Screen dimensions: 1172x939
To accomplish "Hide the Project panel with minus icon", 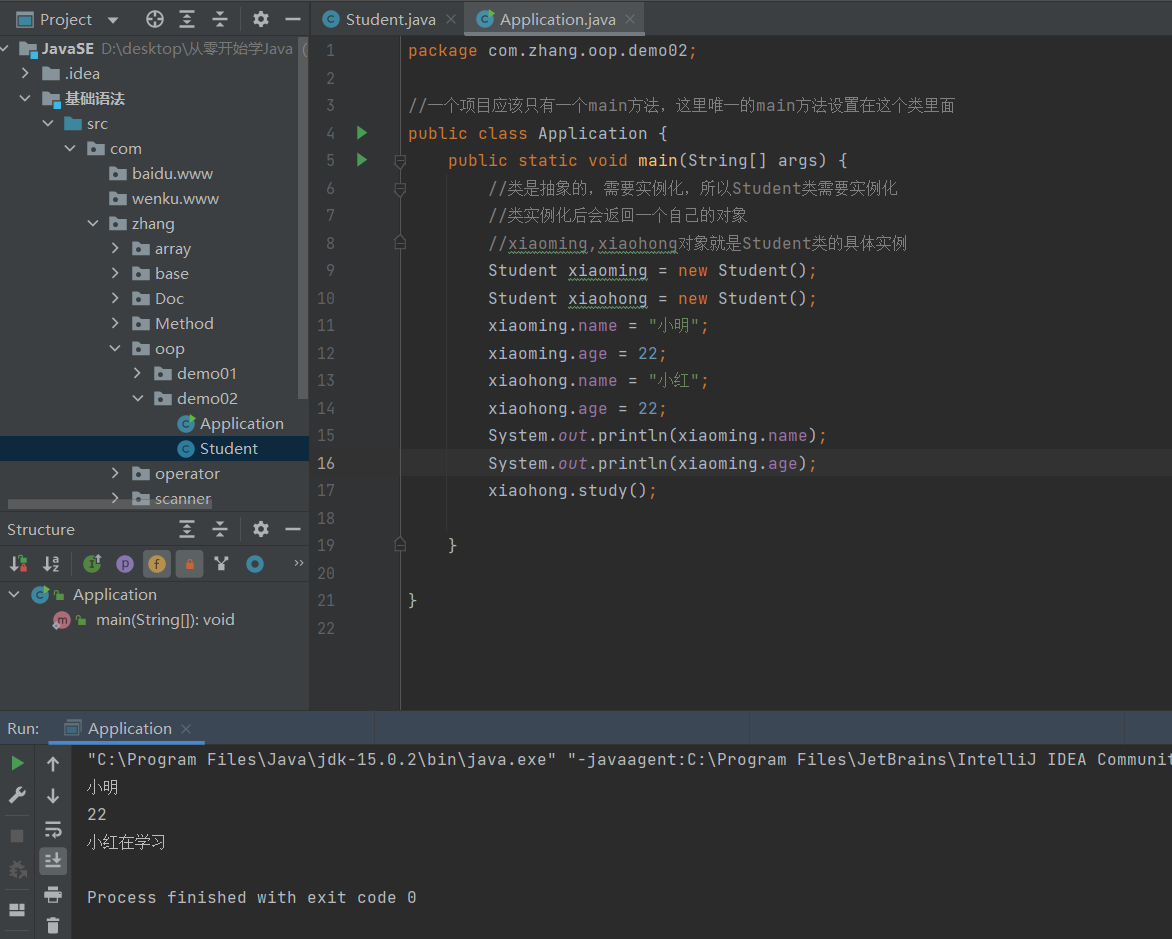I will [293, 19].
